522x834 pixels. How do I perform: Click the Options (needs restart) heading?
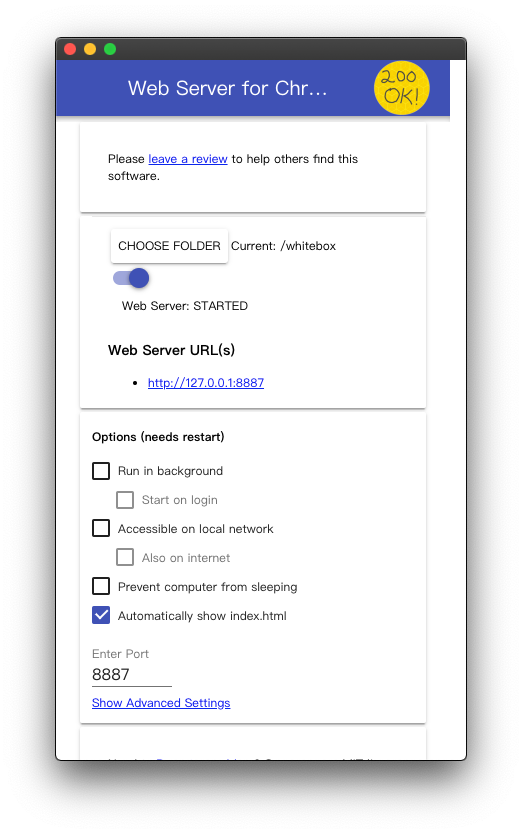(x=158, y=437)
